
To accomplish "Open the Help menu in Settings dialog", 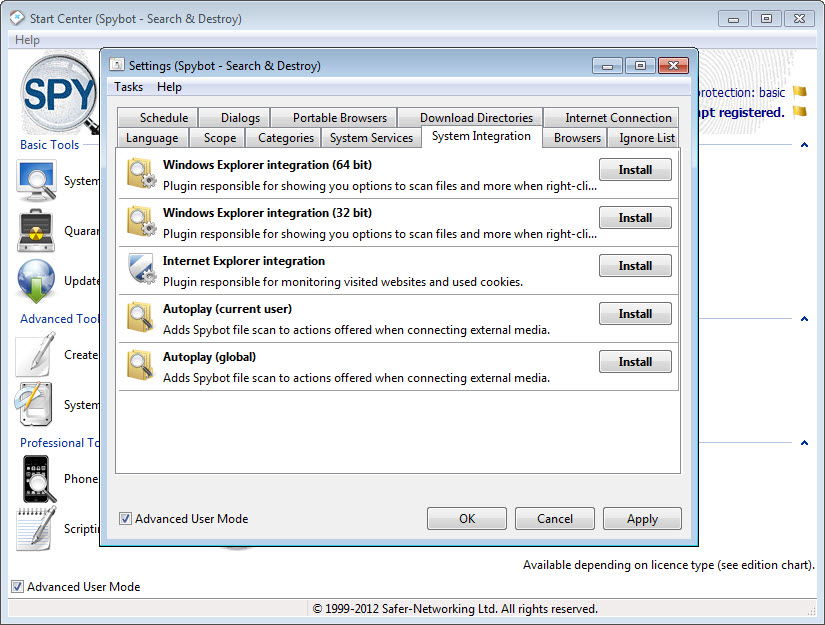I will pos(169,87).
